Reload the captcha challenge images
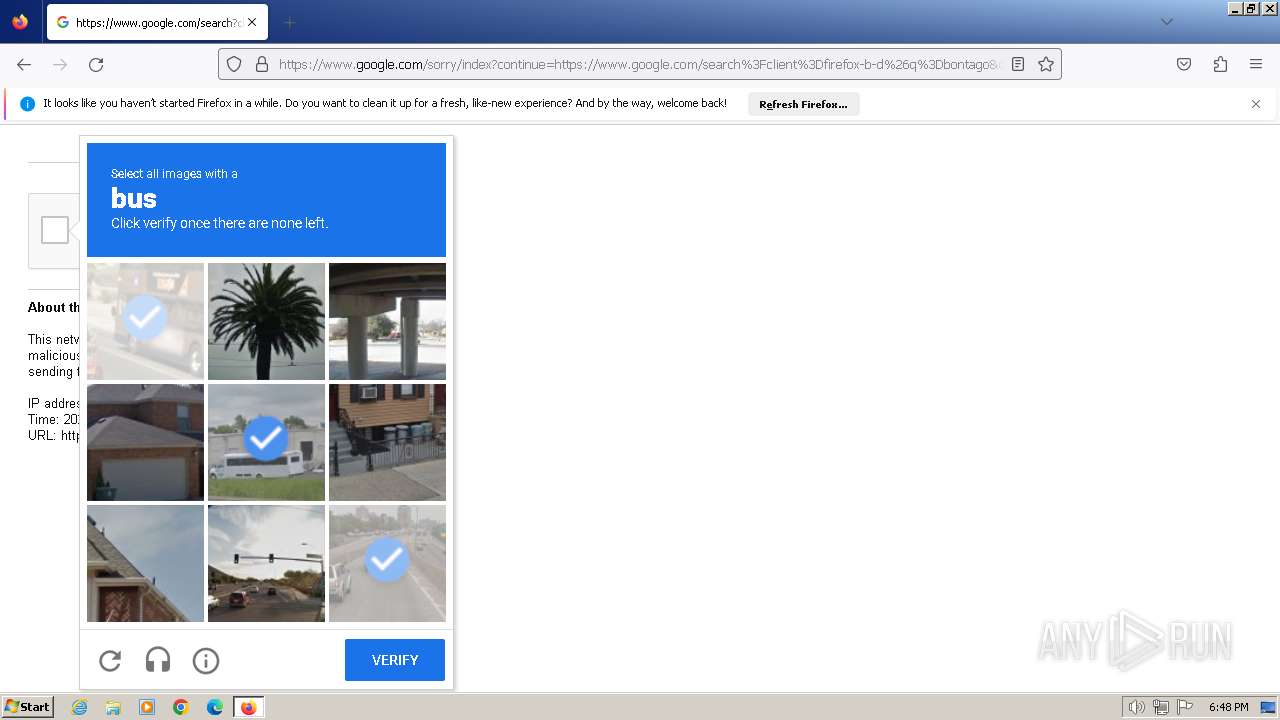 [x=110, y=660]
